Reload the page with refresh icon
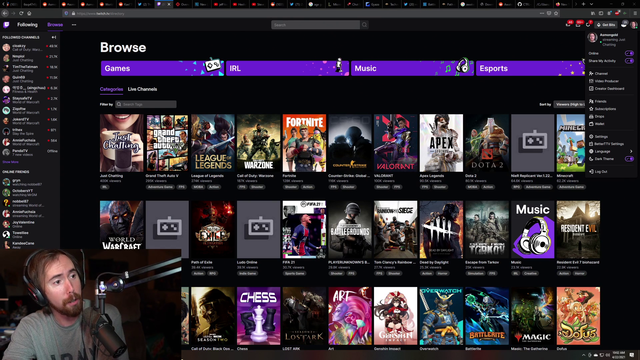This screenshot has height=360, width=640. click(x=21, y=13)
